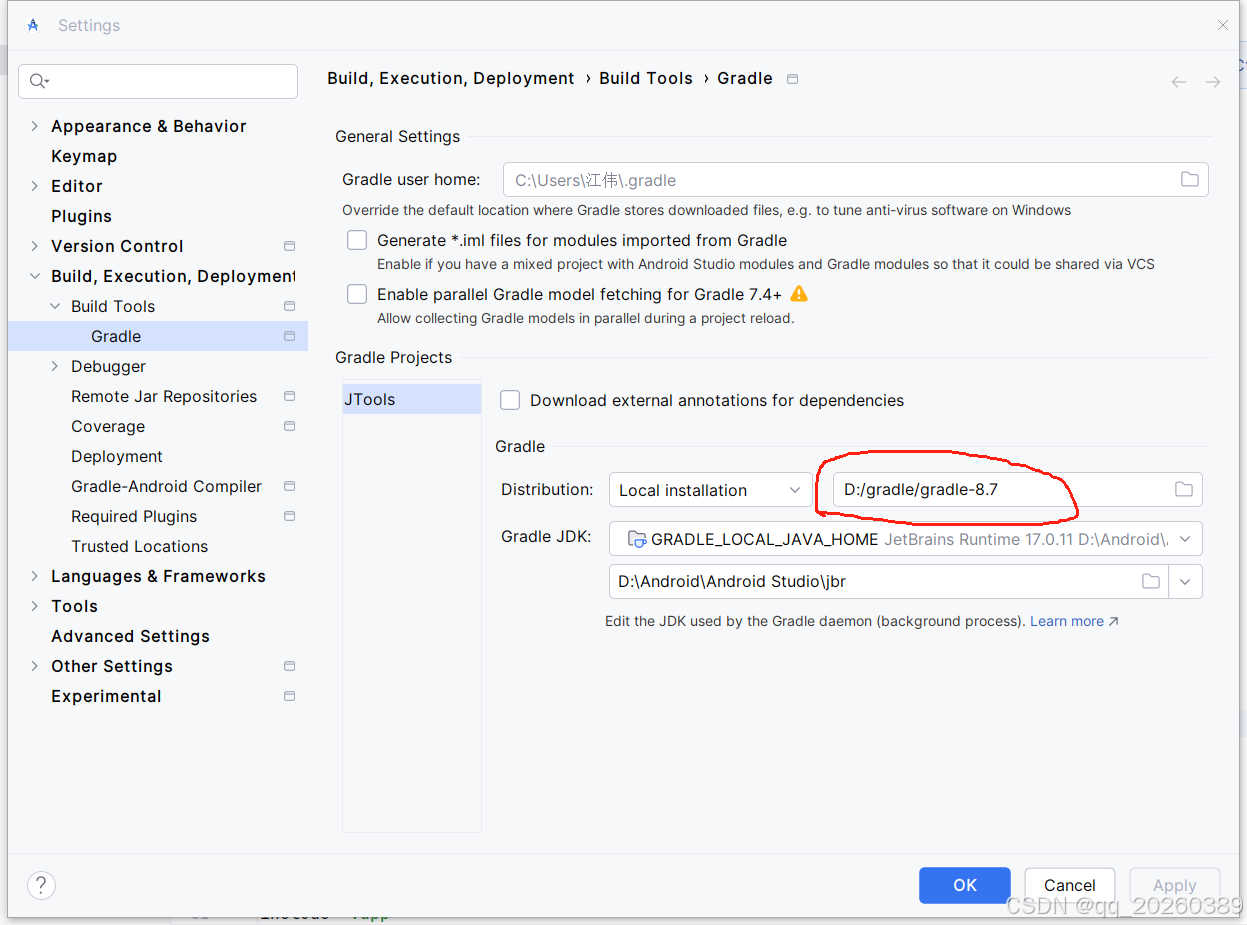
Task: Collapse the Build Tools node
Action: (55, 306)
